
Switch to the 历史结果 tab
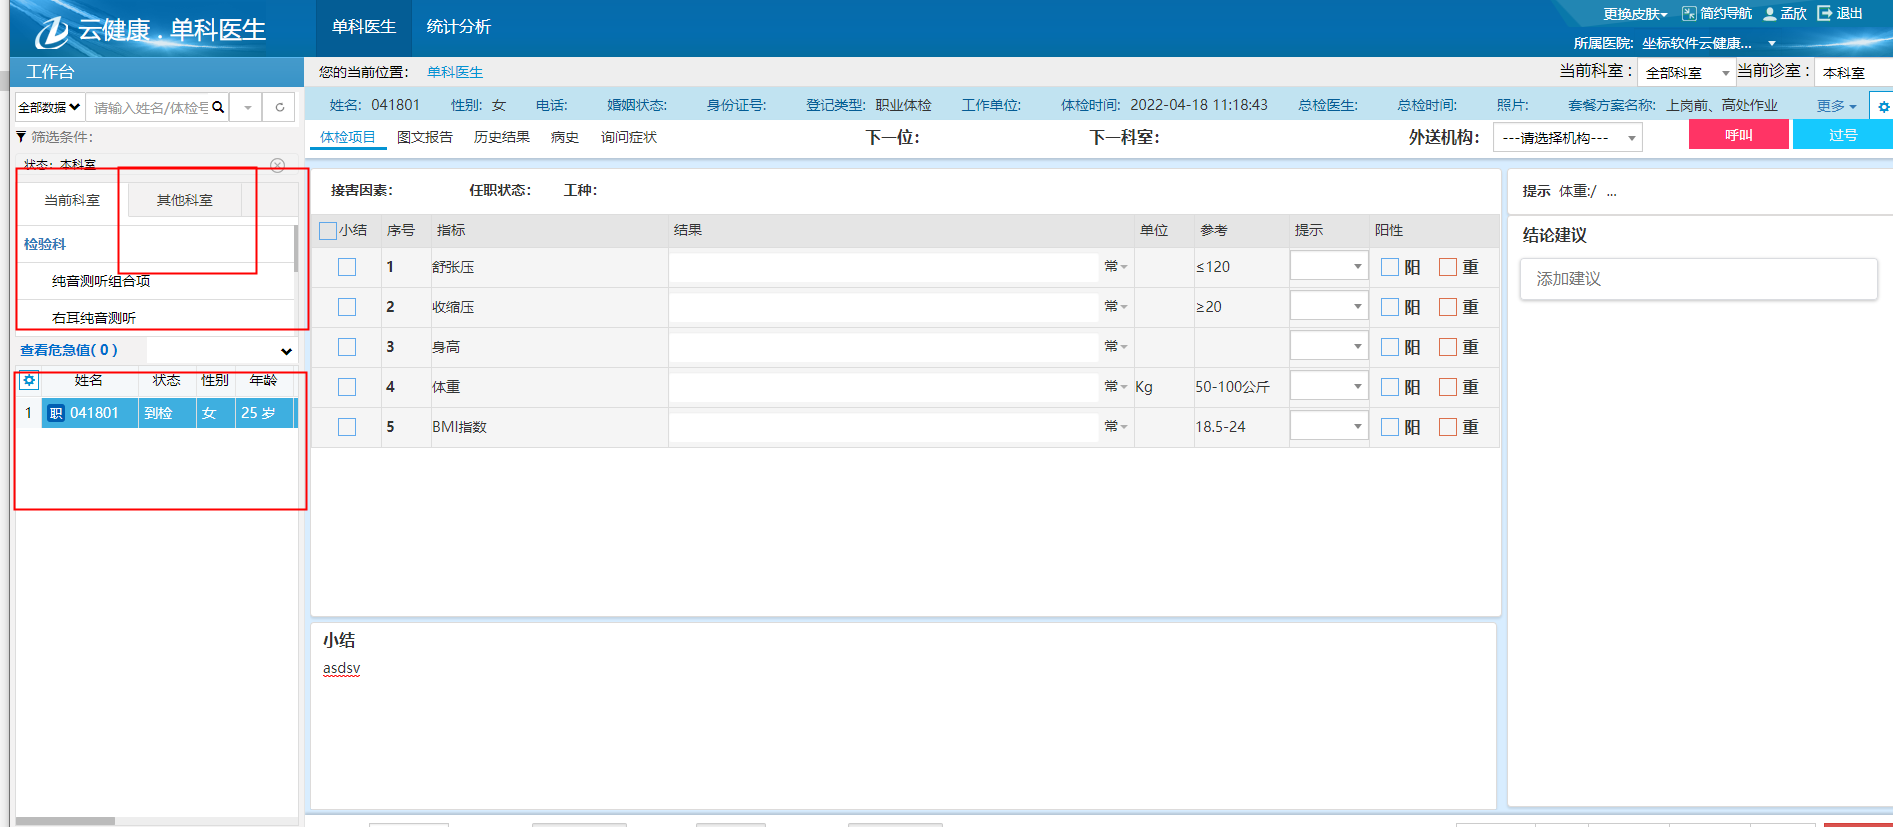(x=502, y=137)
